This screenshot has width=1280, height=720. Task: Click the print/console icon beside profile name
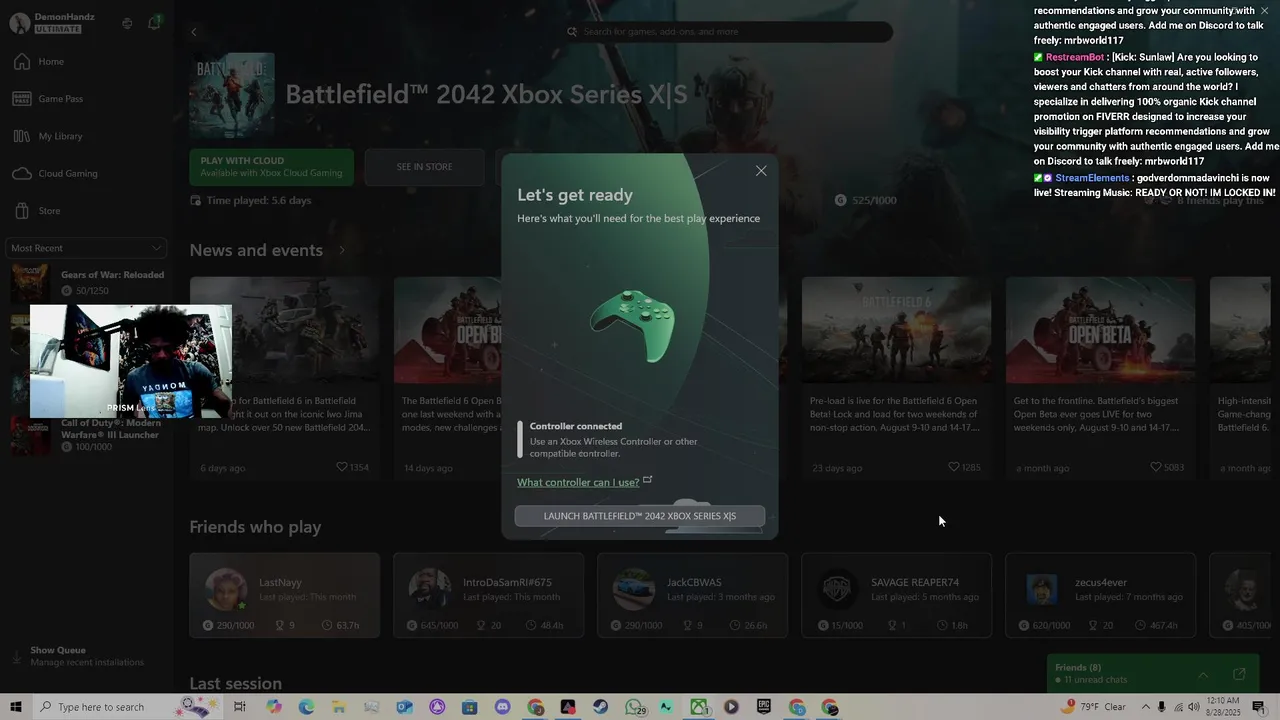[x=127, y=23]
